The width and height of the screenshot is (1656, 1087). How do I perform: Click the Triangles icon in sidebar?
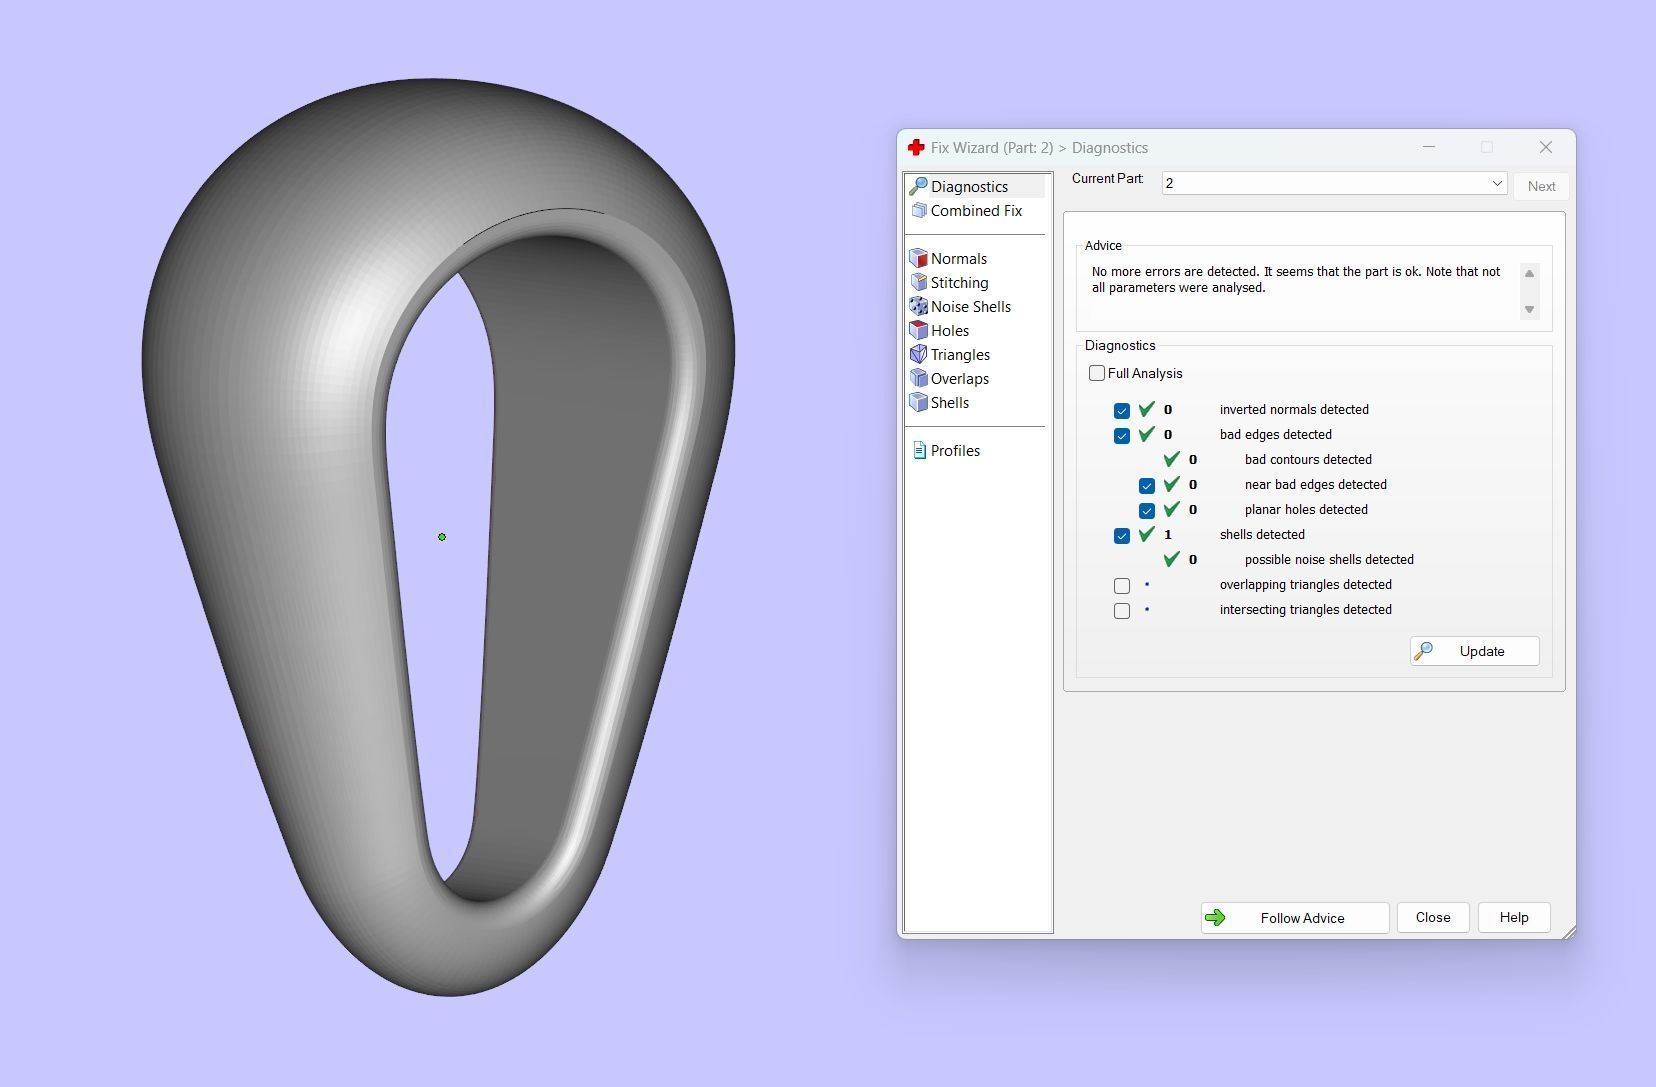pos(918,354)
